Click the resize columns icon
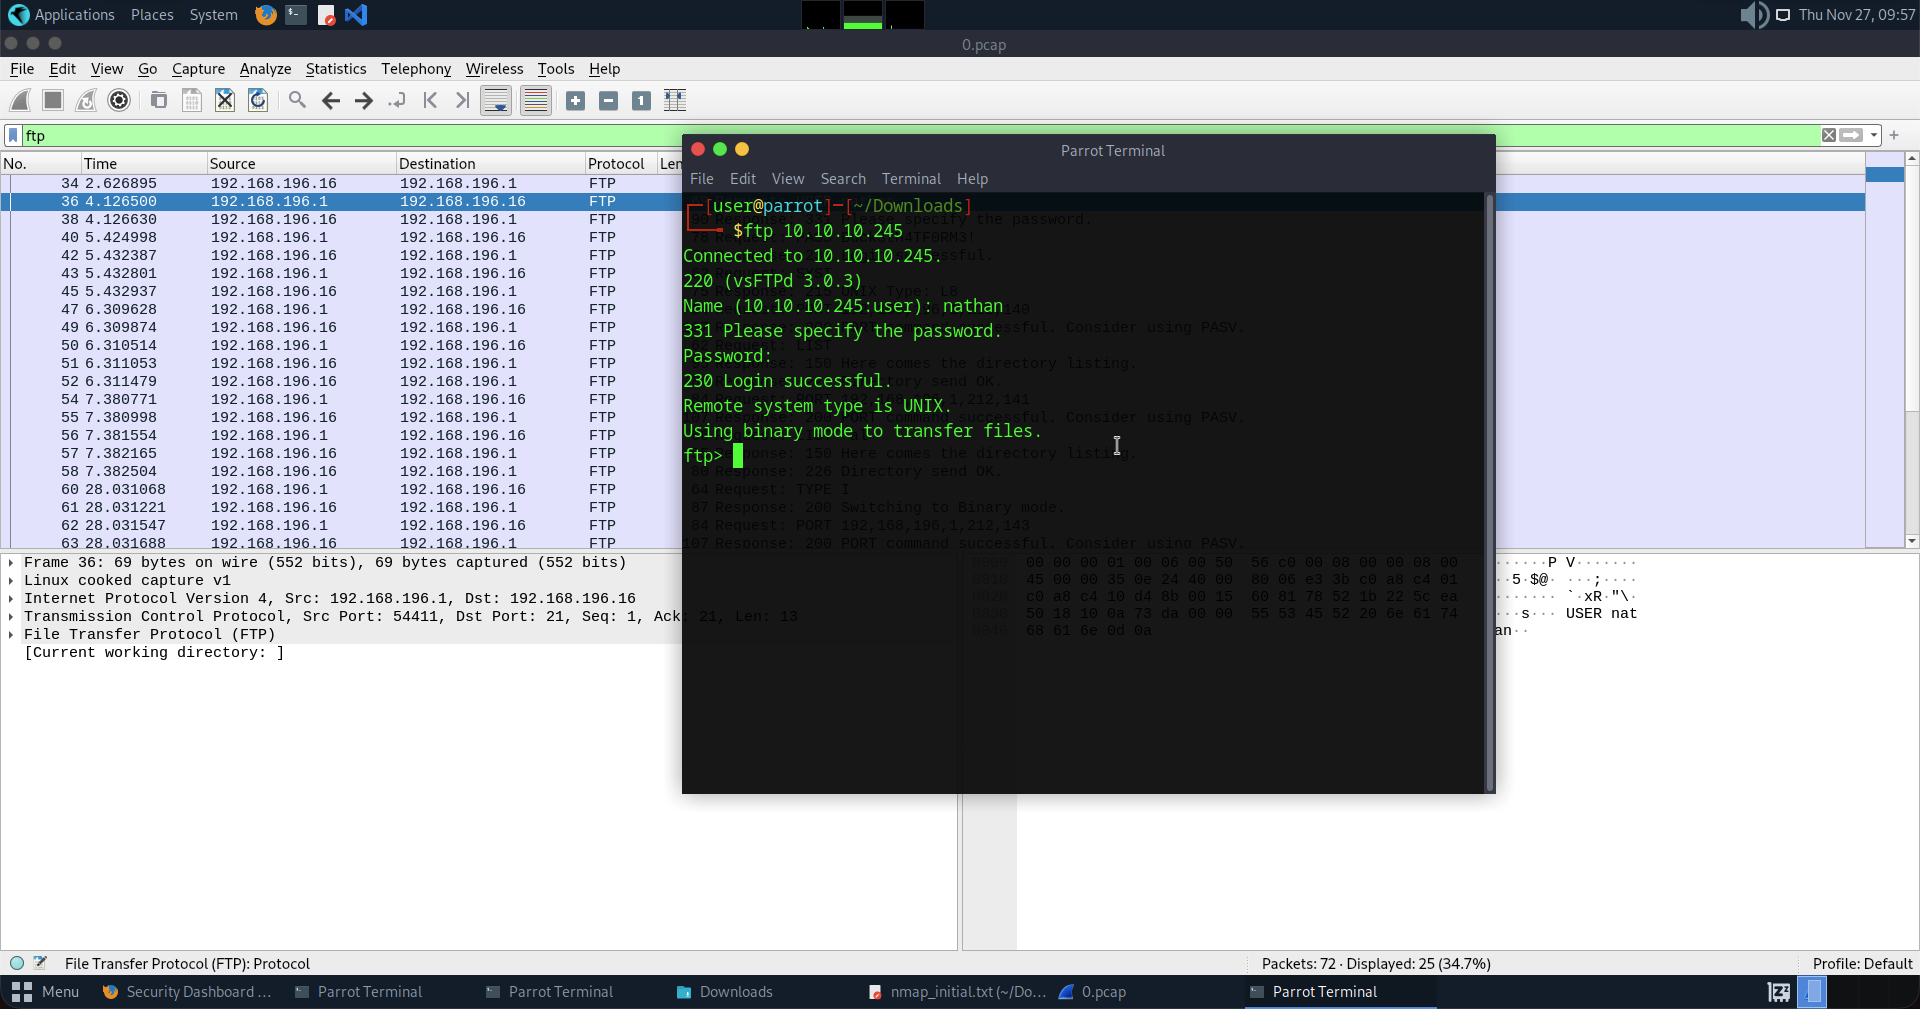This screenshot has height=1009, width=1920. [x=675, y=100]
